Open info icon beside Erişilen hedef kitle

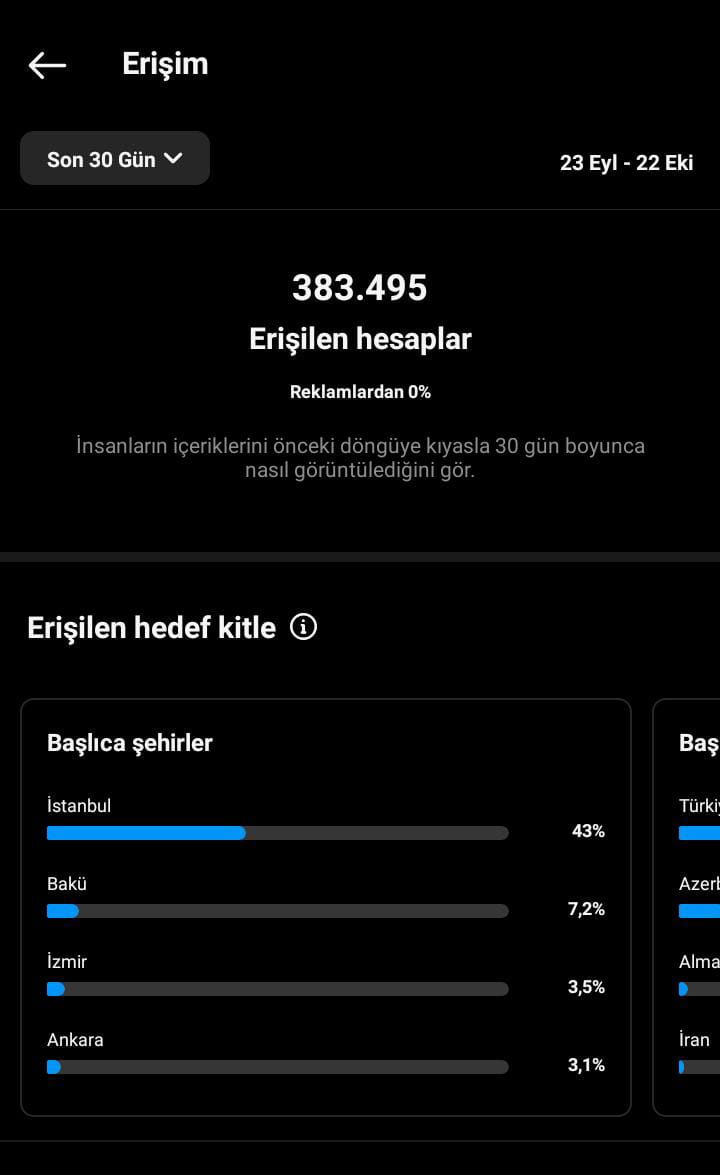pos(303,626)
